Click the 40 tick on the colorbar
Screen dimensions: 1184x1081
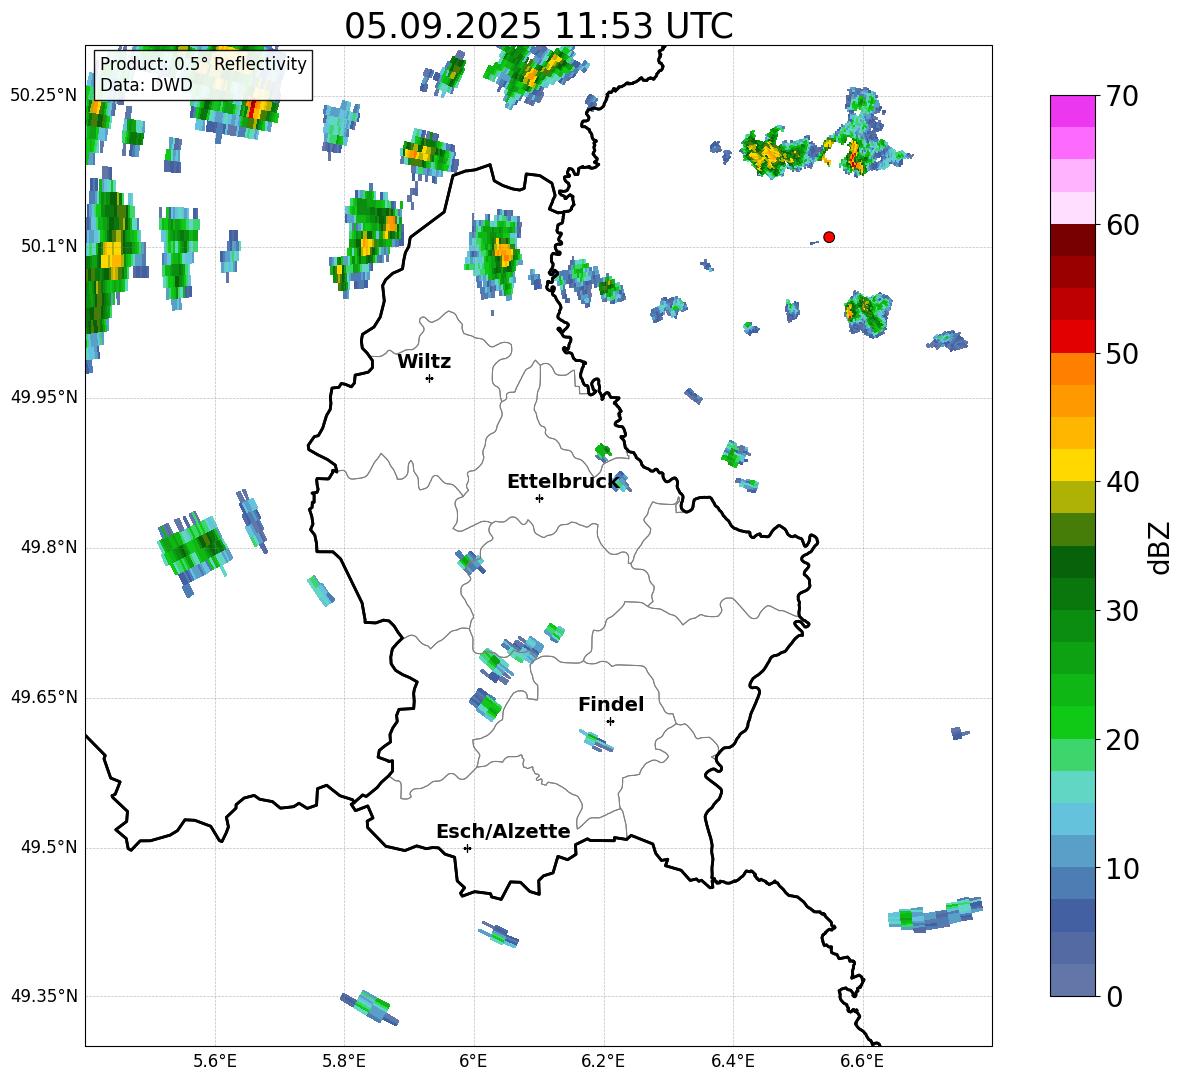(1122, 482)
